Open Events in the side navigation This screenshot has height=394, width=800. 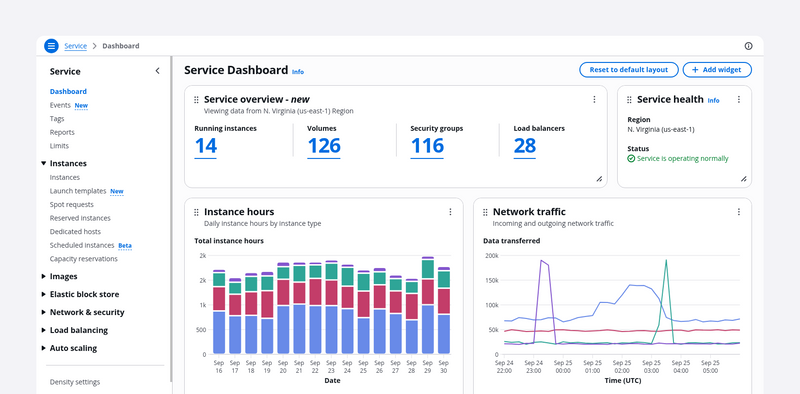(x=60, y=105)
